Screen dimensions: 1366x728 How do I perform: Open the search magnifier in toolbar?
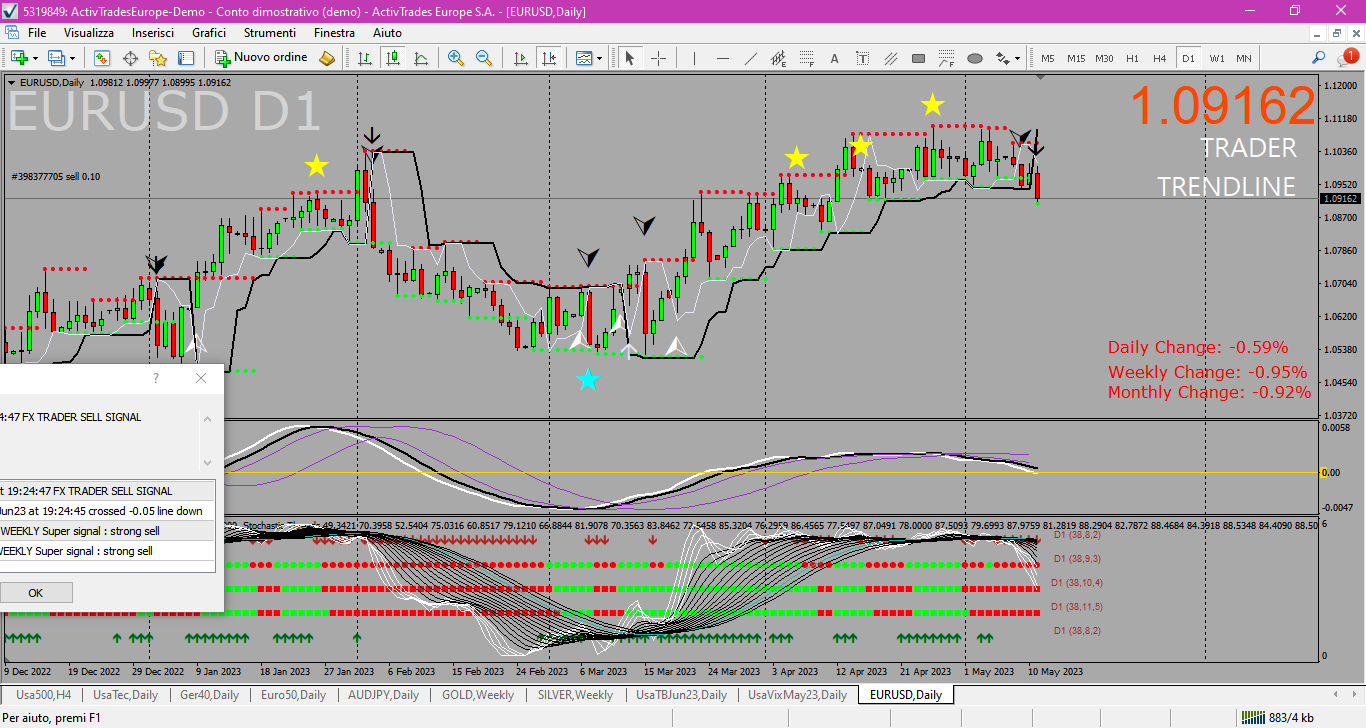coord(1319,58)
